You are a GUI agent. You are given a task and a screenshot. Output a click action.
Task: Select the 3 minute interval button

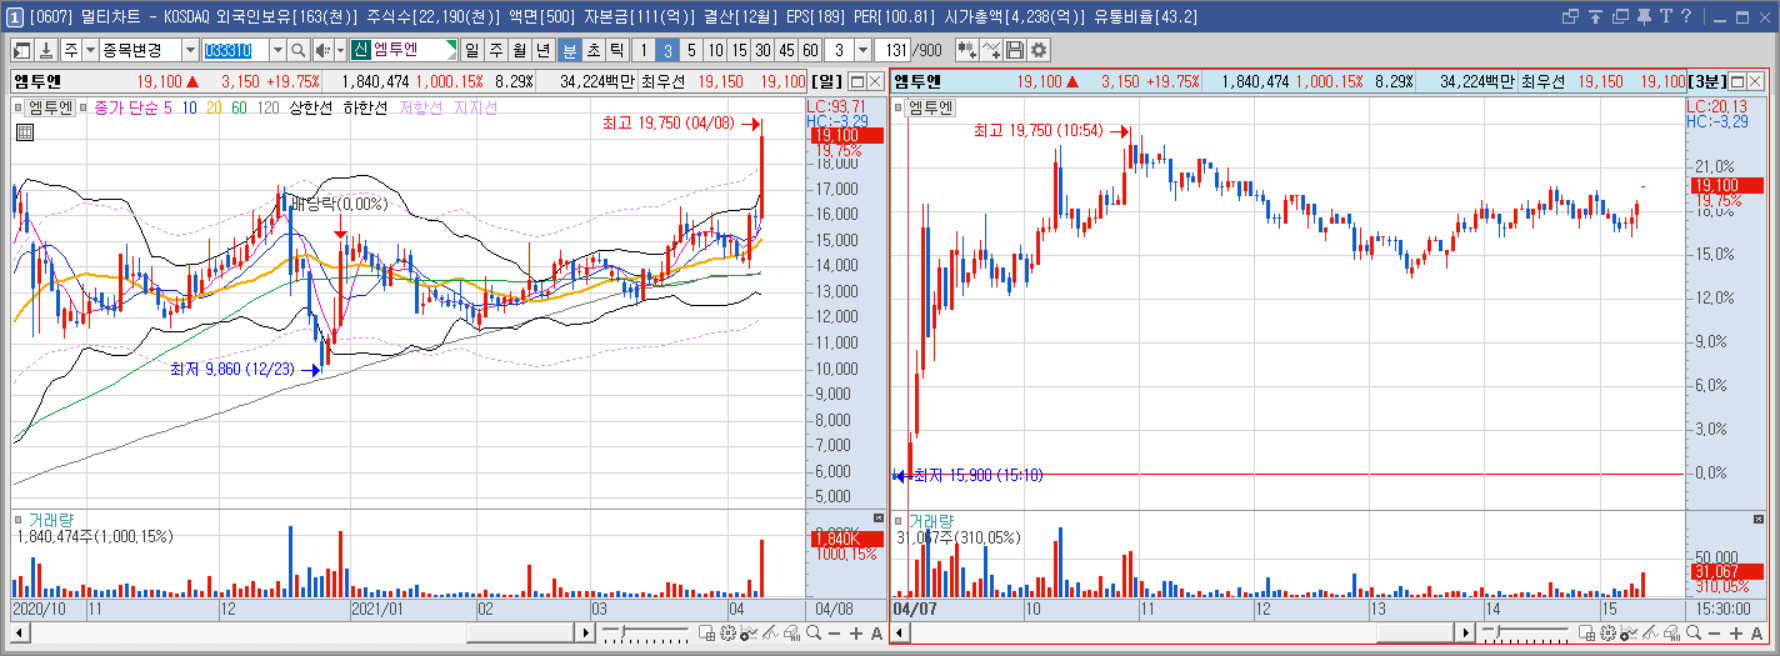(x=668, y=50)
